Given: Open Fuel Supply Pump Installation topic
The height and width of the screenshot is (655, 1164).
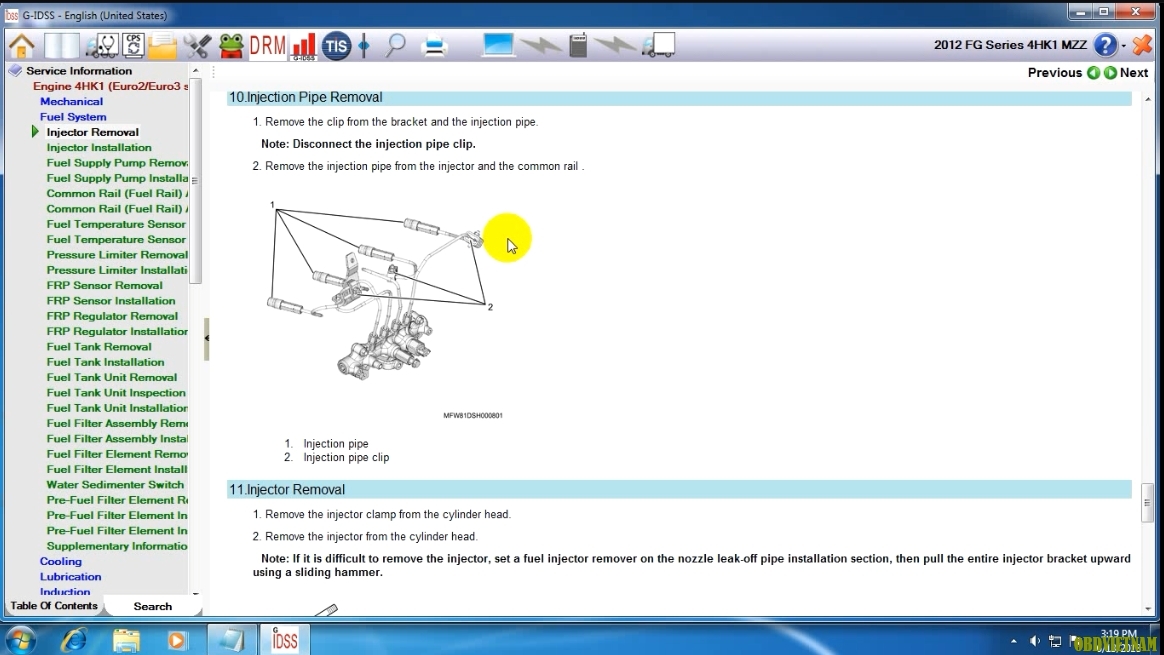Looking at the screenshot, I should 117,178.
